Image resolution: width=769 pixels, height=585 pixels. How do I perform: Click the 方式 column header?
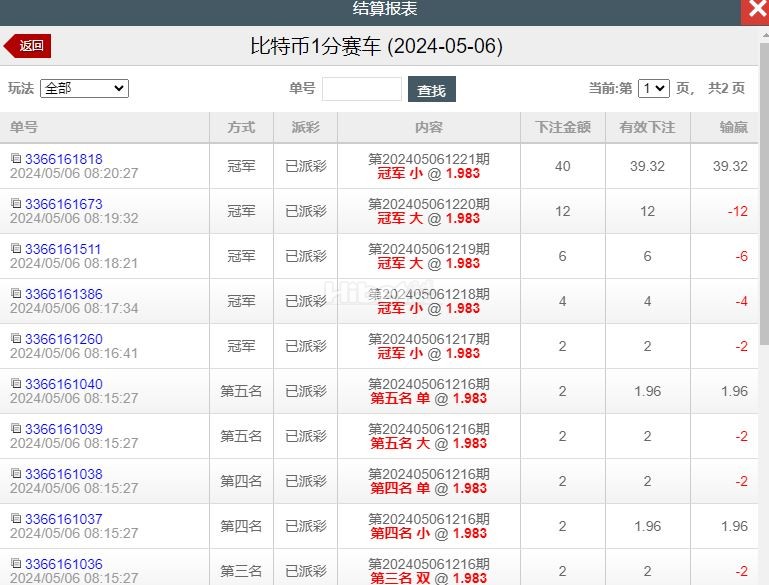point(241,127)
